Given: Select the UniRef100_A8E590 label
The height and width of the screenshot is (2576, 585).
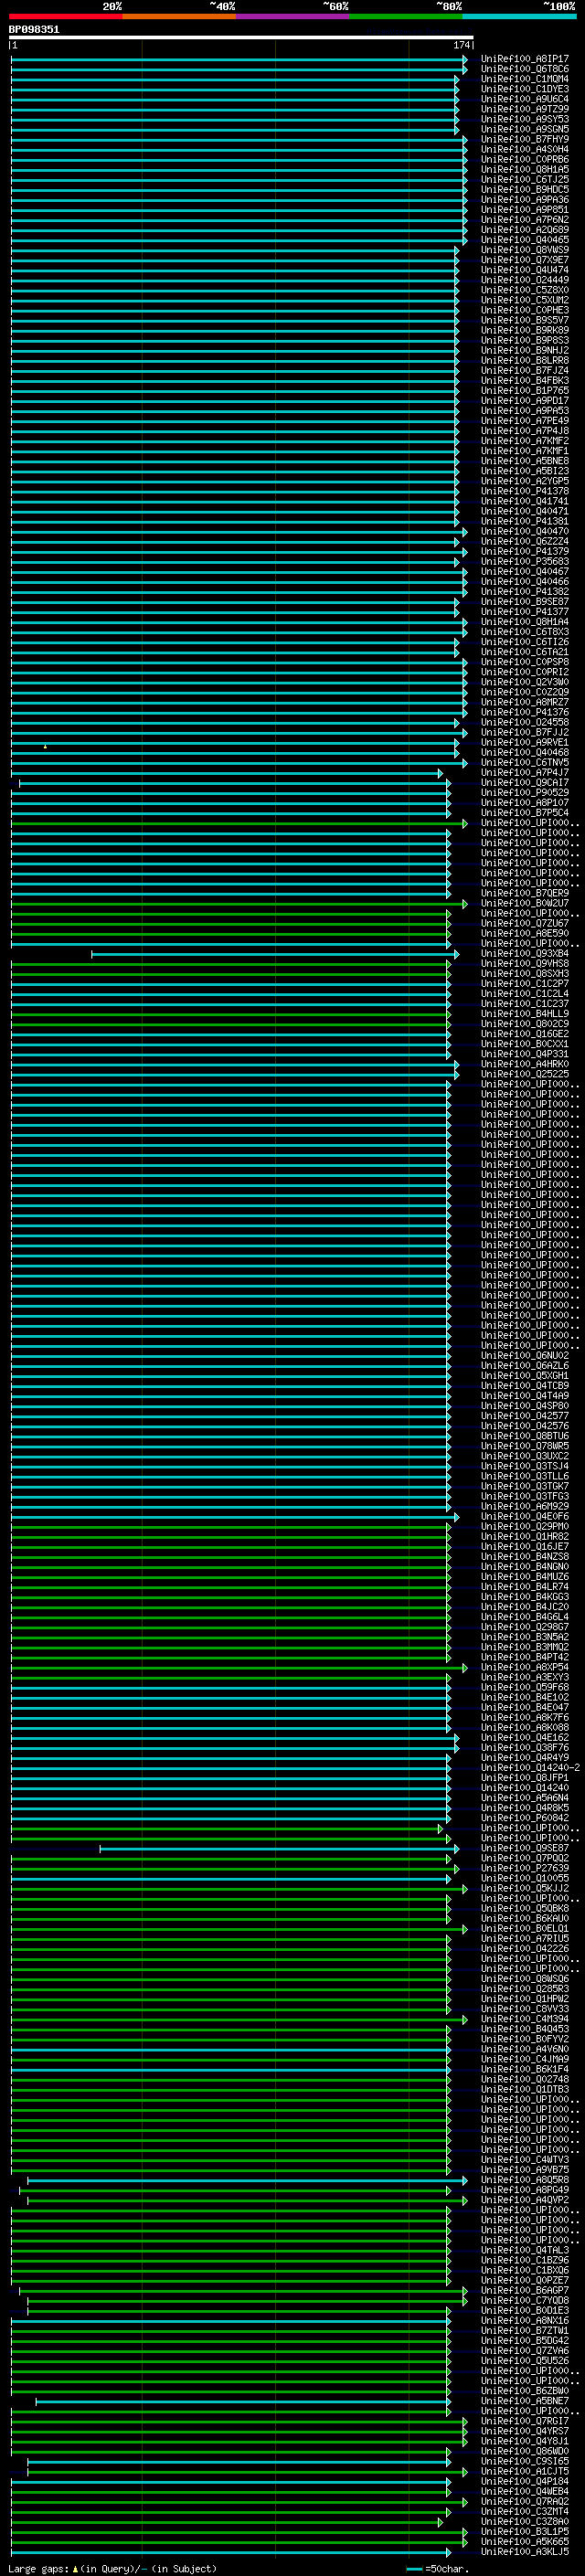Looking at the screenshot, I should 524,933.
